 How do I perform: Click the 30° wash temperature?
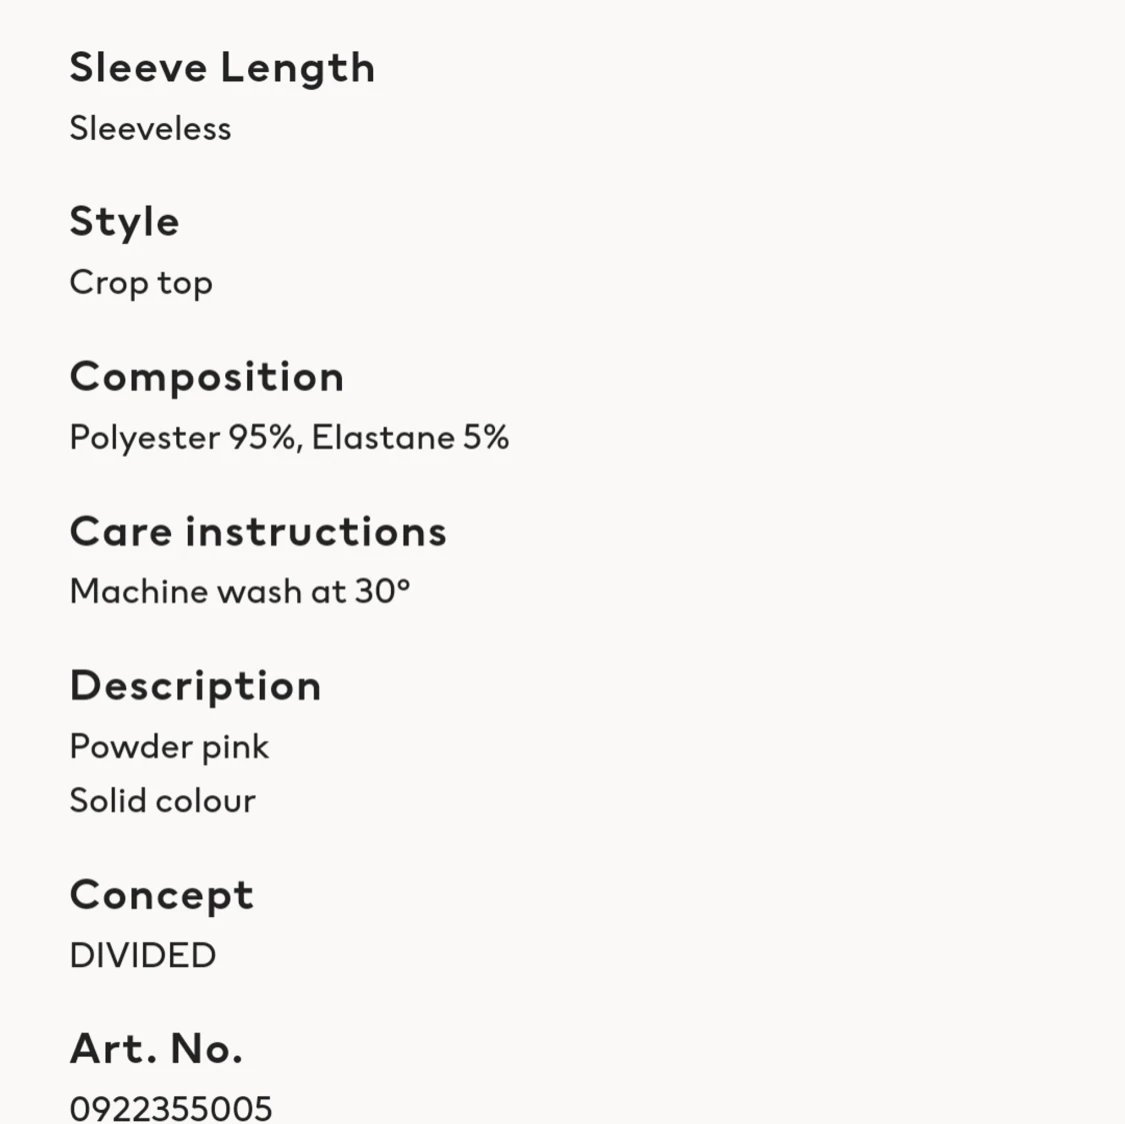tap(382, 592)
